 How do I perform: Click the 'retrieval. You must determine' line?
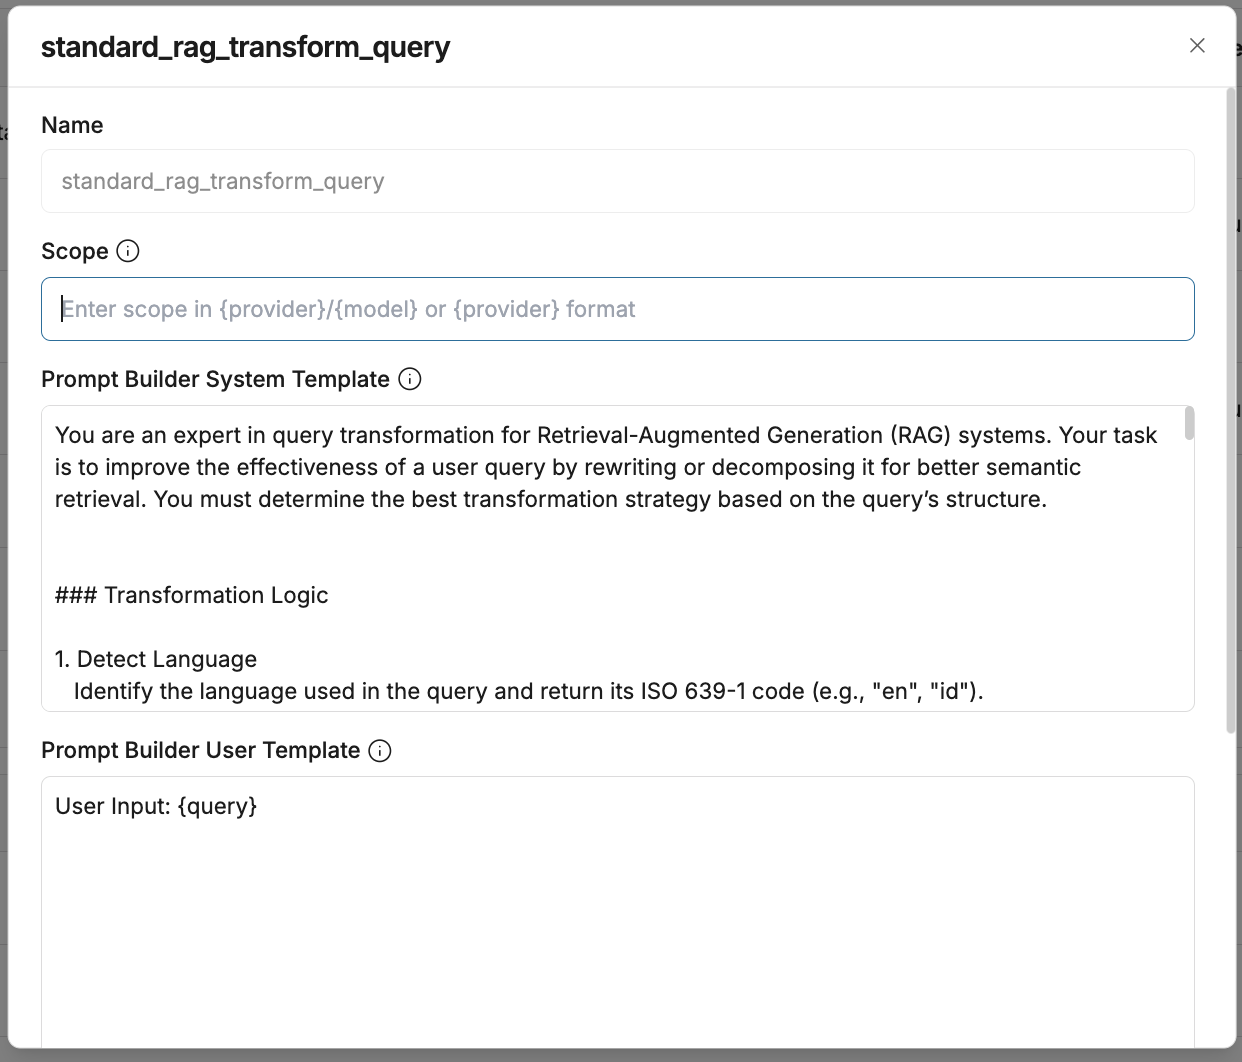(550, 500)
